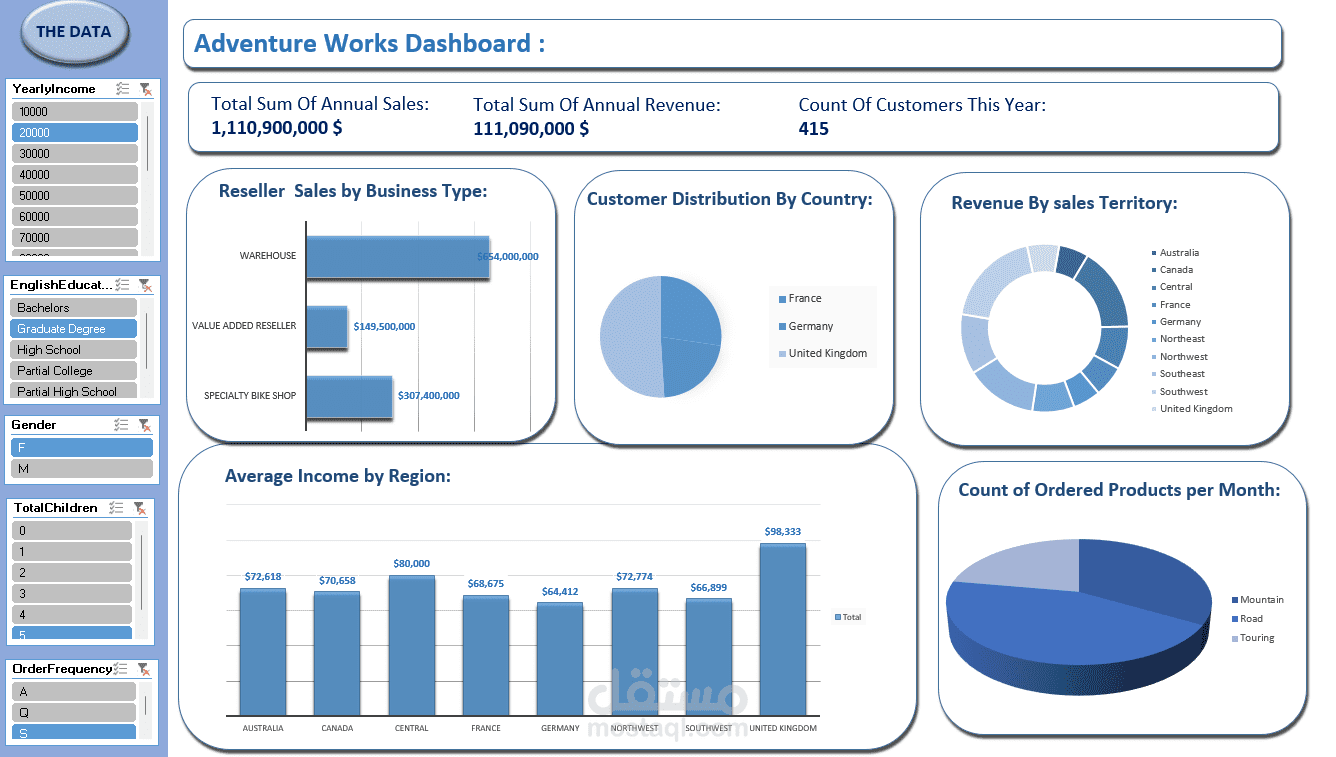Click the VALUE ADDED RESELLER bar
Screen dimensions: 1336x757
[326, 327]
